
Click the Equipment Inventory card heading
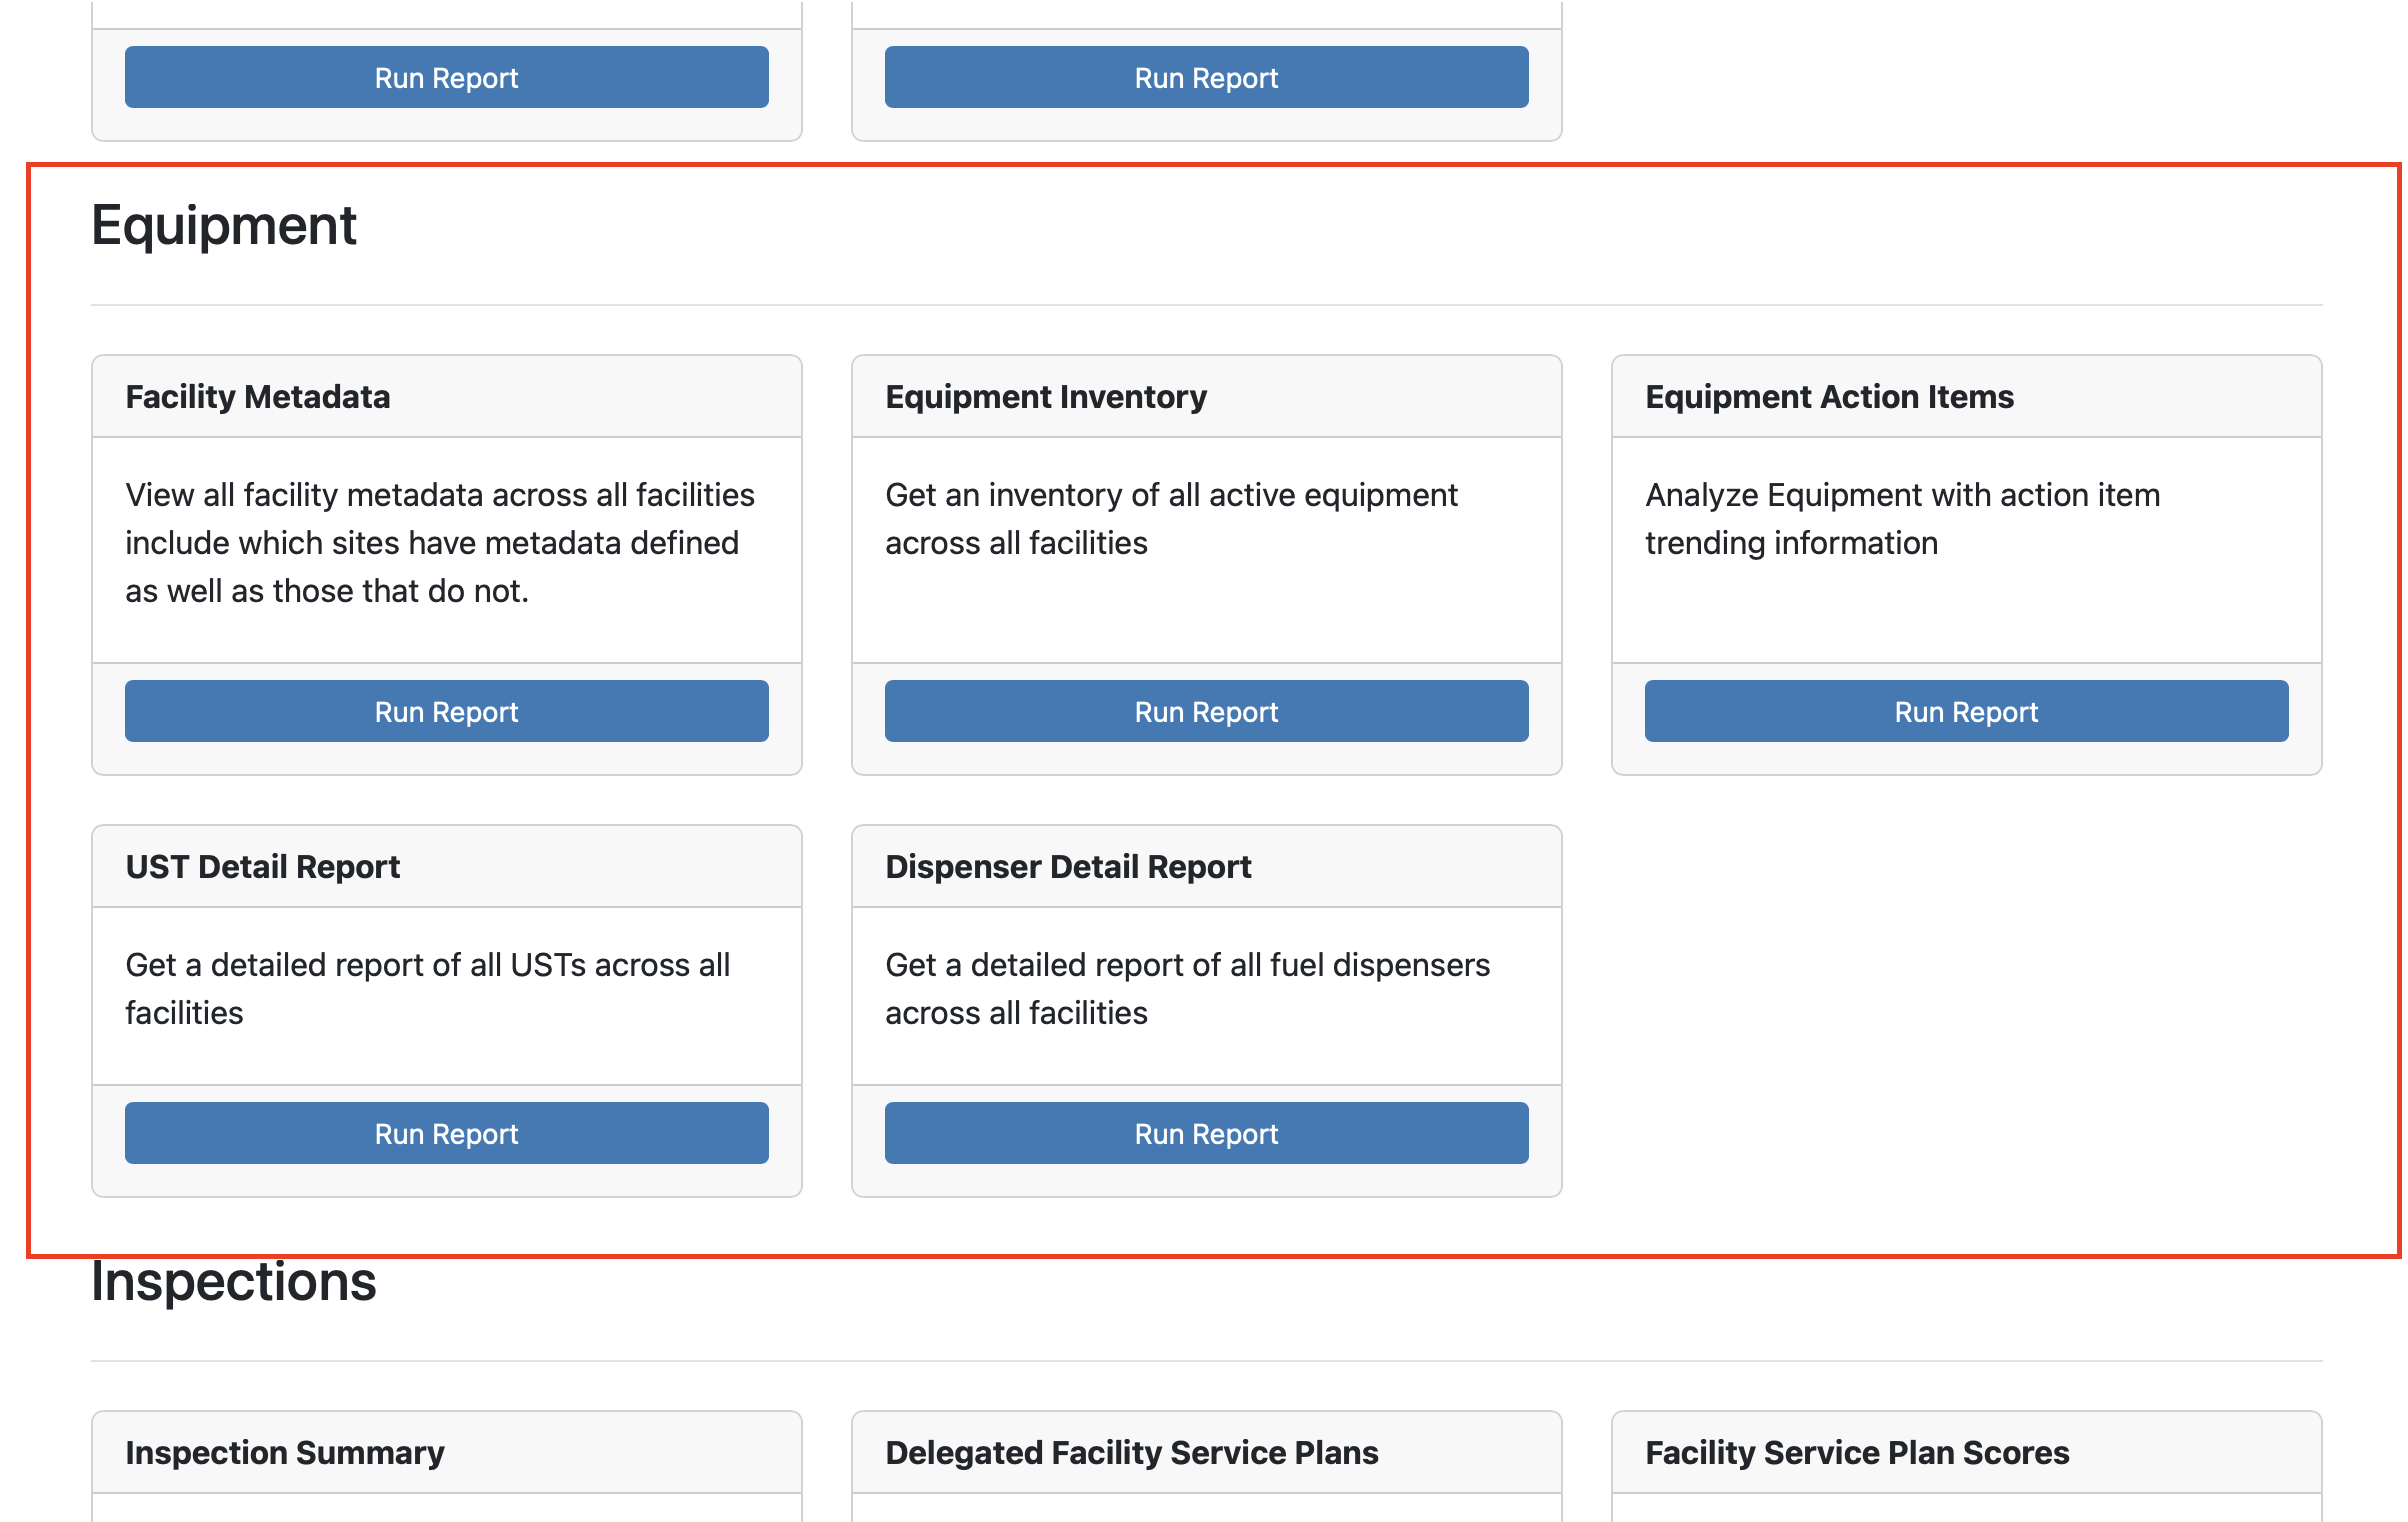pyautogui.click(x=1046, y=397)
